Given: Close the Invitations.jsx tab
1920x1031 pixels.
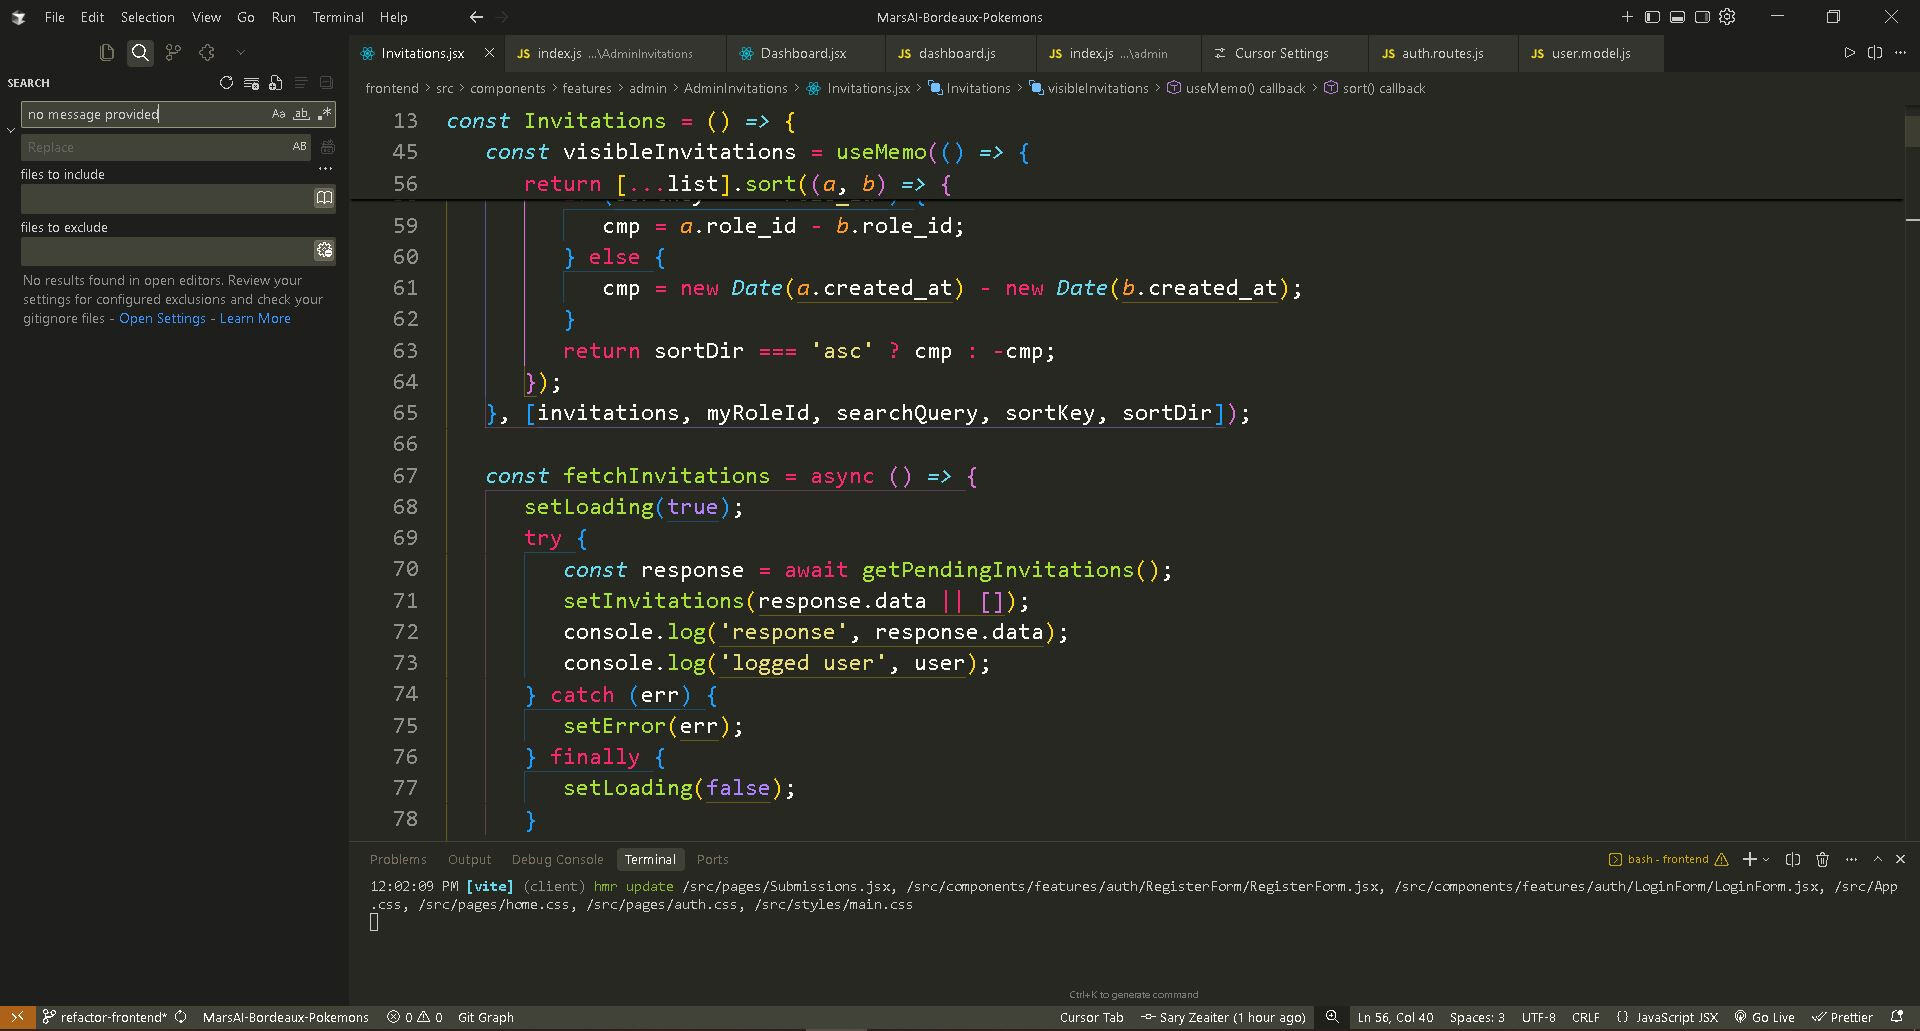Looking at the screenshot, I should tap(489, 53).
